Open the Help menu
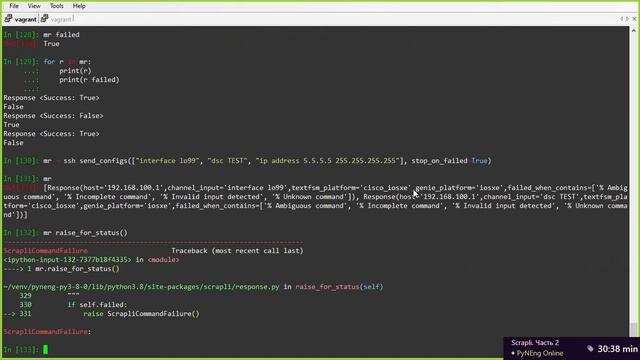The image size is (640, 360). pos(79,6)
